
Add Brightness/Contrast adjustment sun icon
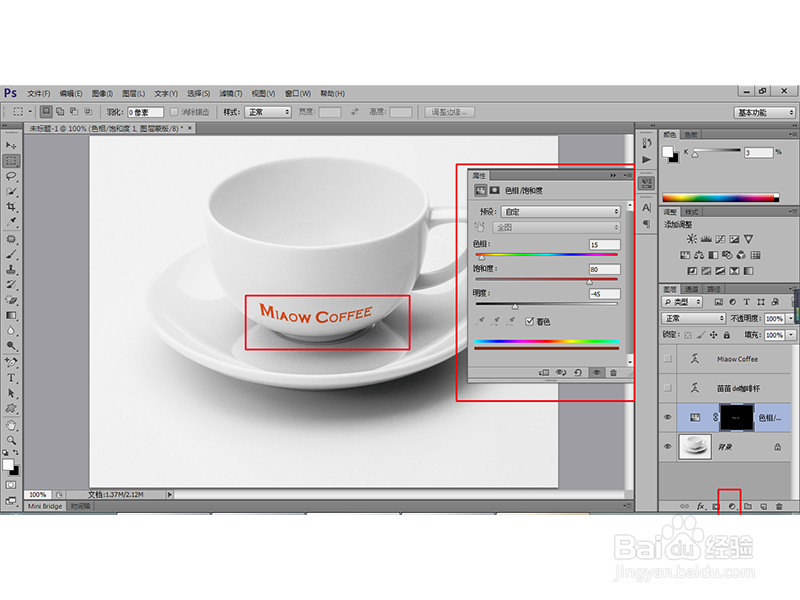tap(691, 239)
